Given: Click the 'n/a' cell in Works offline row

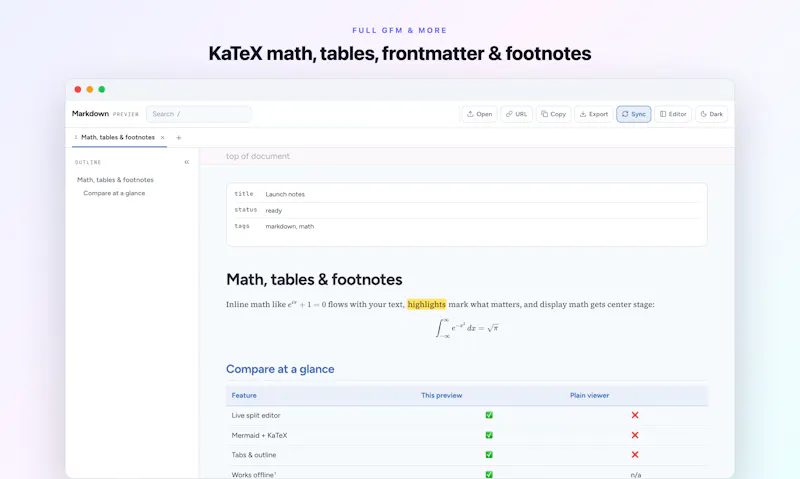Looking at the screenshot, I should click(636, 475).
